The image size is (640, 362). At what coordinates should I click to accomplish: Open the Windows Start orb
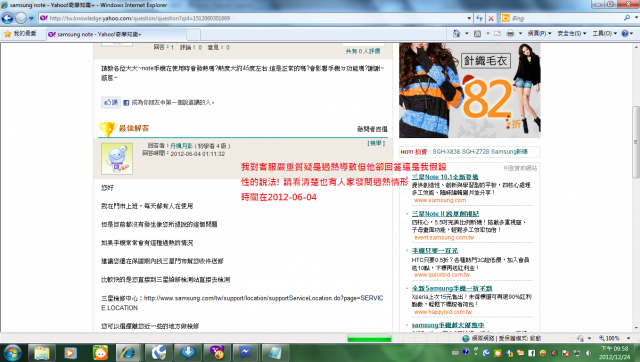coord(12,353)
